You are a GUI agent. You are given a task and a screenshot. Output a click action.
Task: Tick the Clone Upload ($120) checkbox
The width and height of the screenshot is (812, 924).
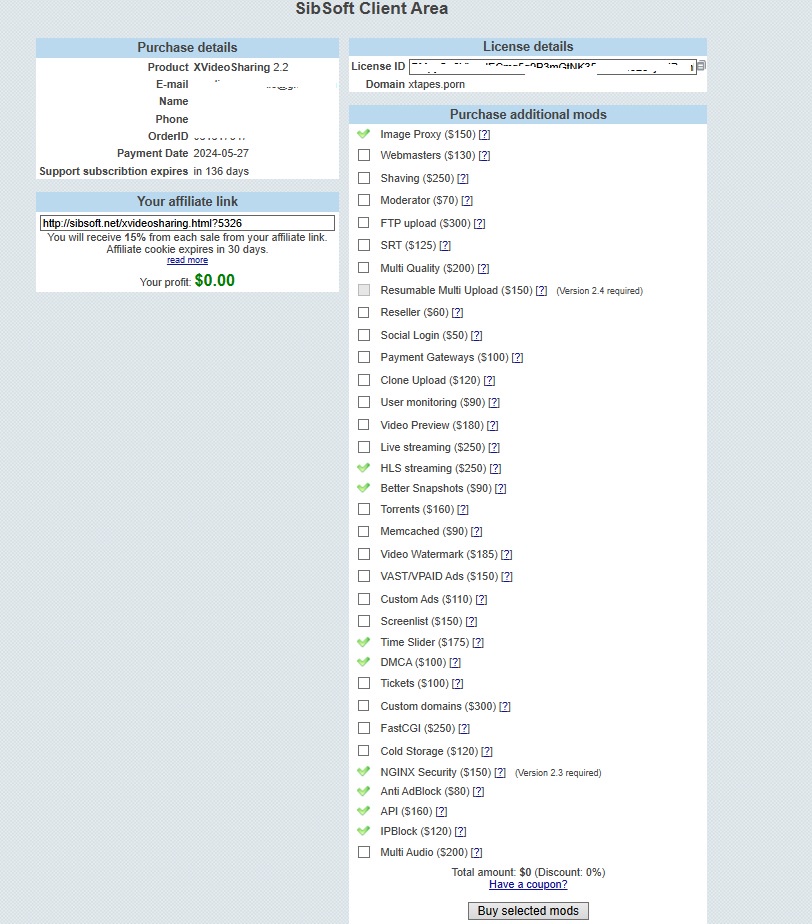(x=364, y=380)
